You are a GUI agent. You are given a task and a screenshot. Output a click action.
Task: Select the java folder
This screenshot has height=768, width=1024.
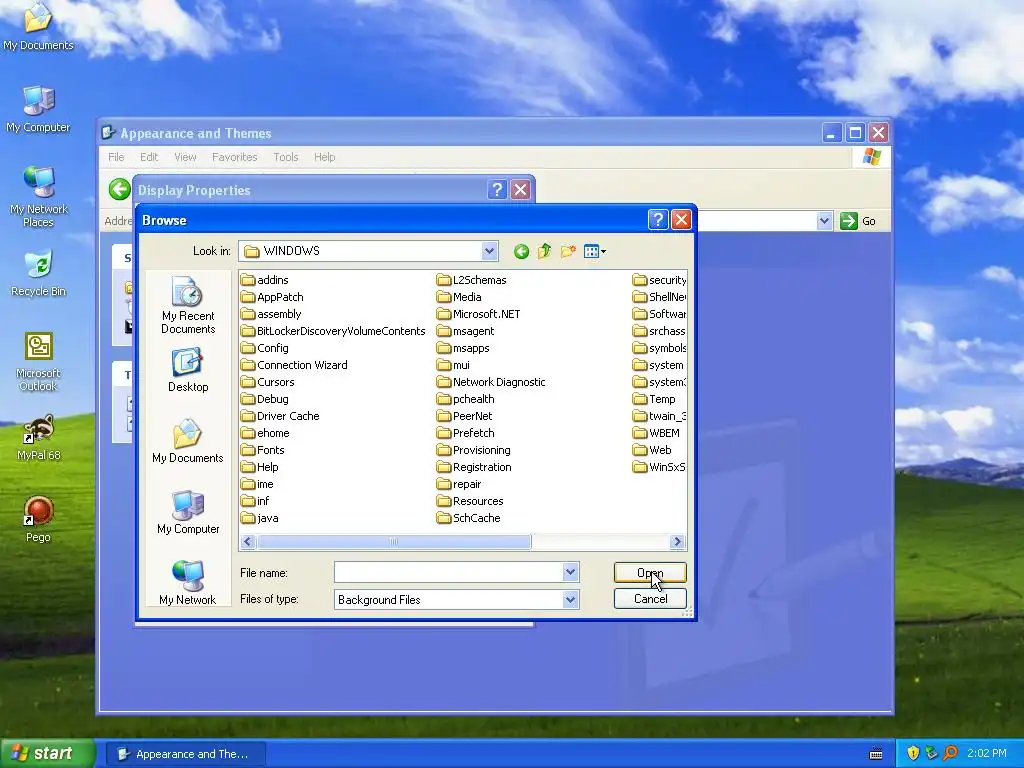(x=260, y=517)
